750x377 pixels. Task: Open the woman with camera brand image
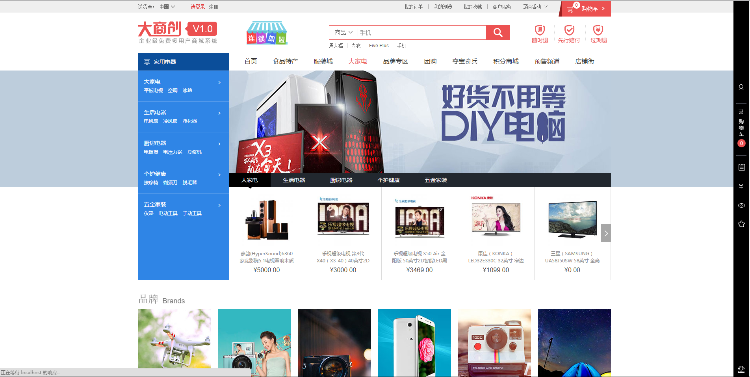254,343
